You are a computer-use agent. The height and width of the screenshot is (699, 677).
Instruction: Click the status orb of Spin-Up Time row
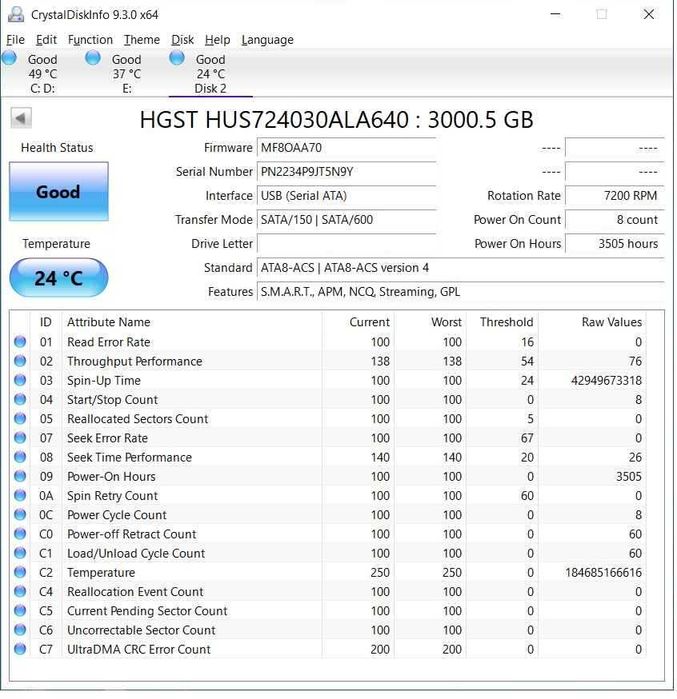[20, 380]
